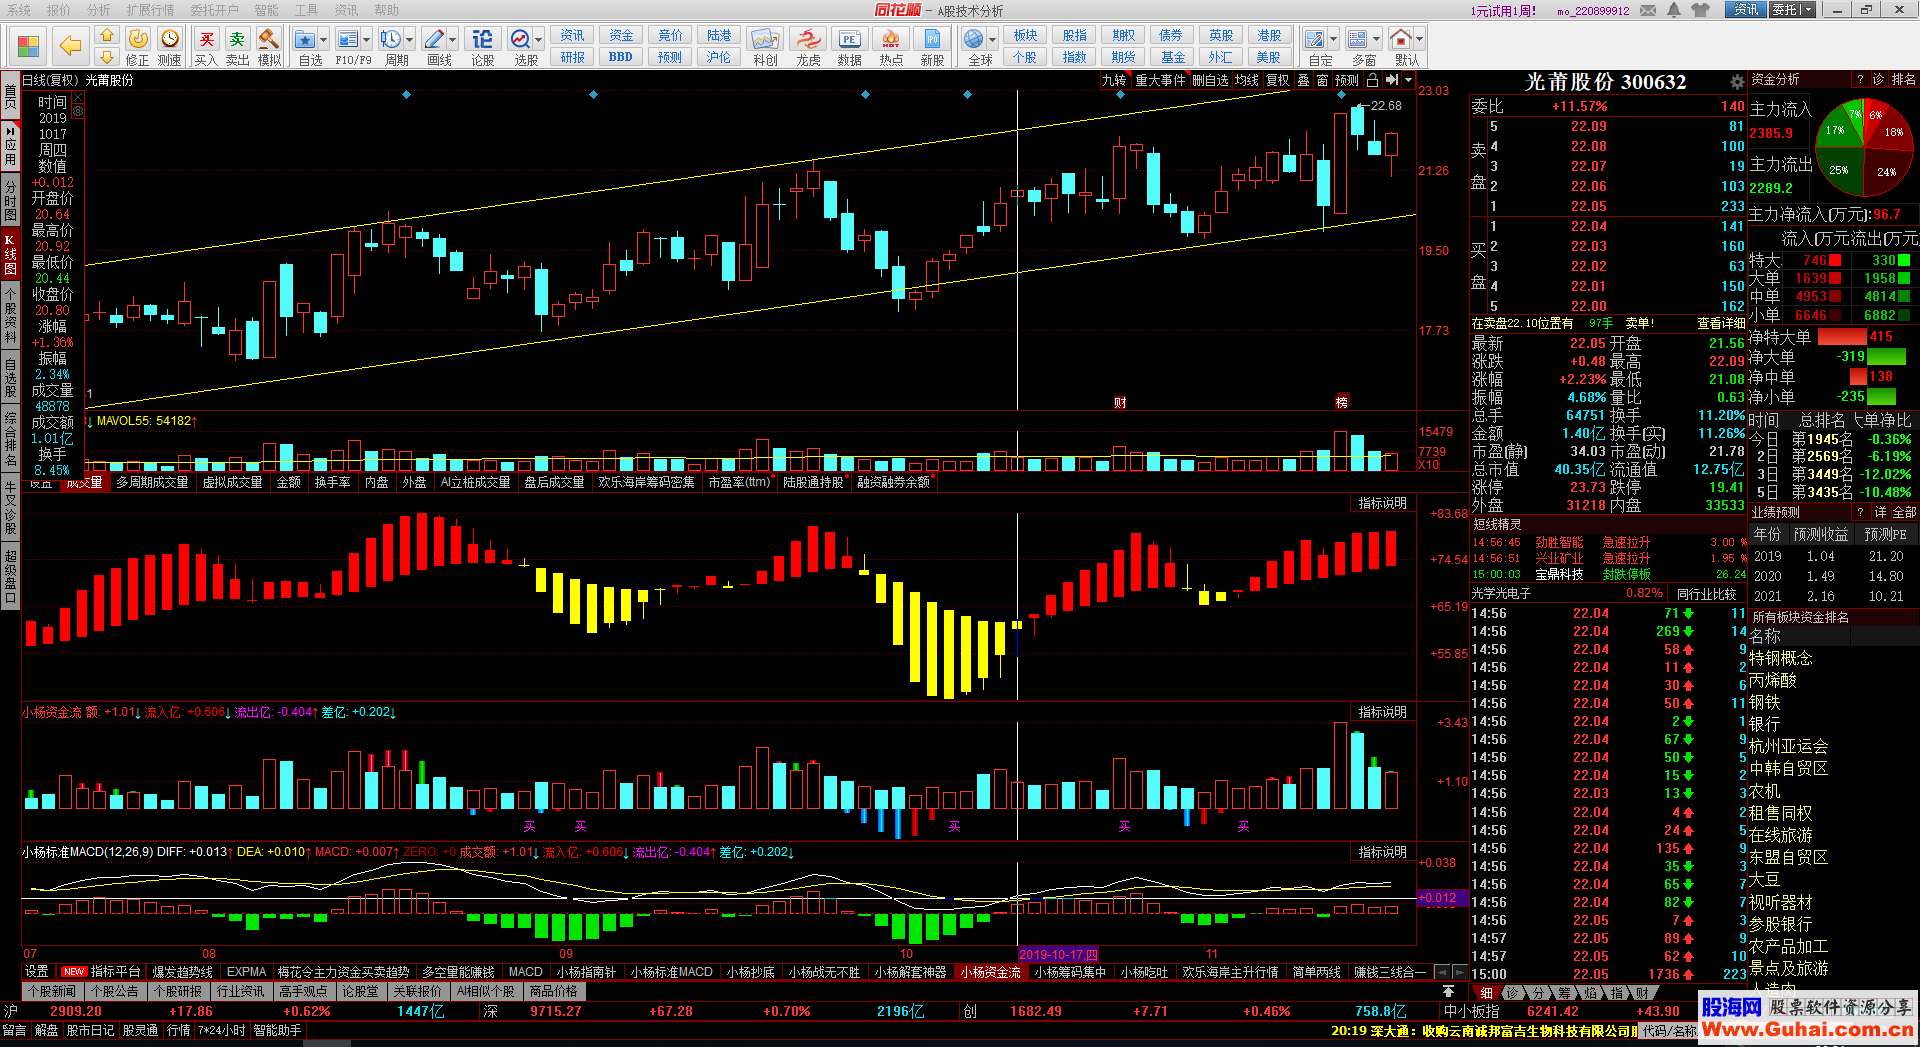Click the yellow back arrow icon
The width and height of the screenshot is (1920, 1047).
(x=70, y=45)
